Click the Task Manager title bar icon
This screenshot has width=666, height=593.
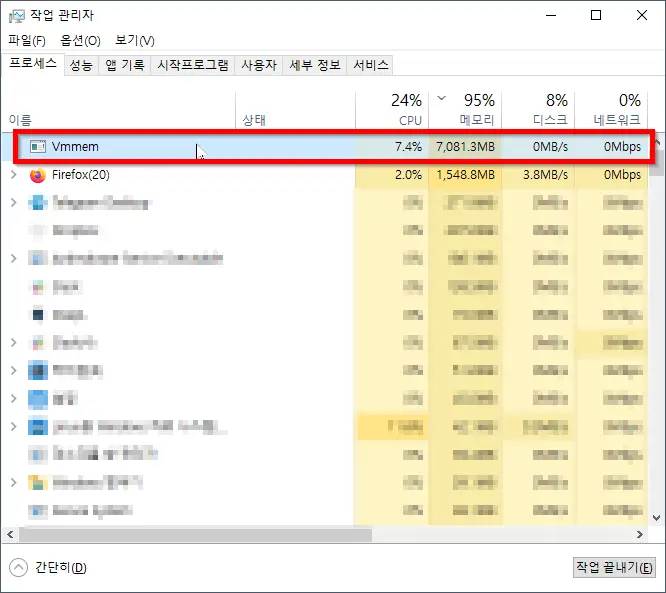tap(17, 16)
